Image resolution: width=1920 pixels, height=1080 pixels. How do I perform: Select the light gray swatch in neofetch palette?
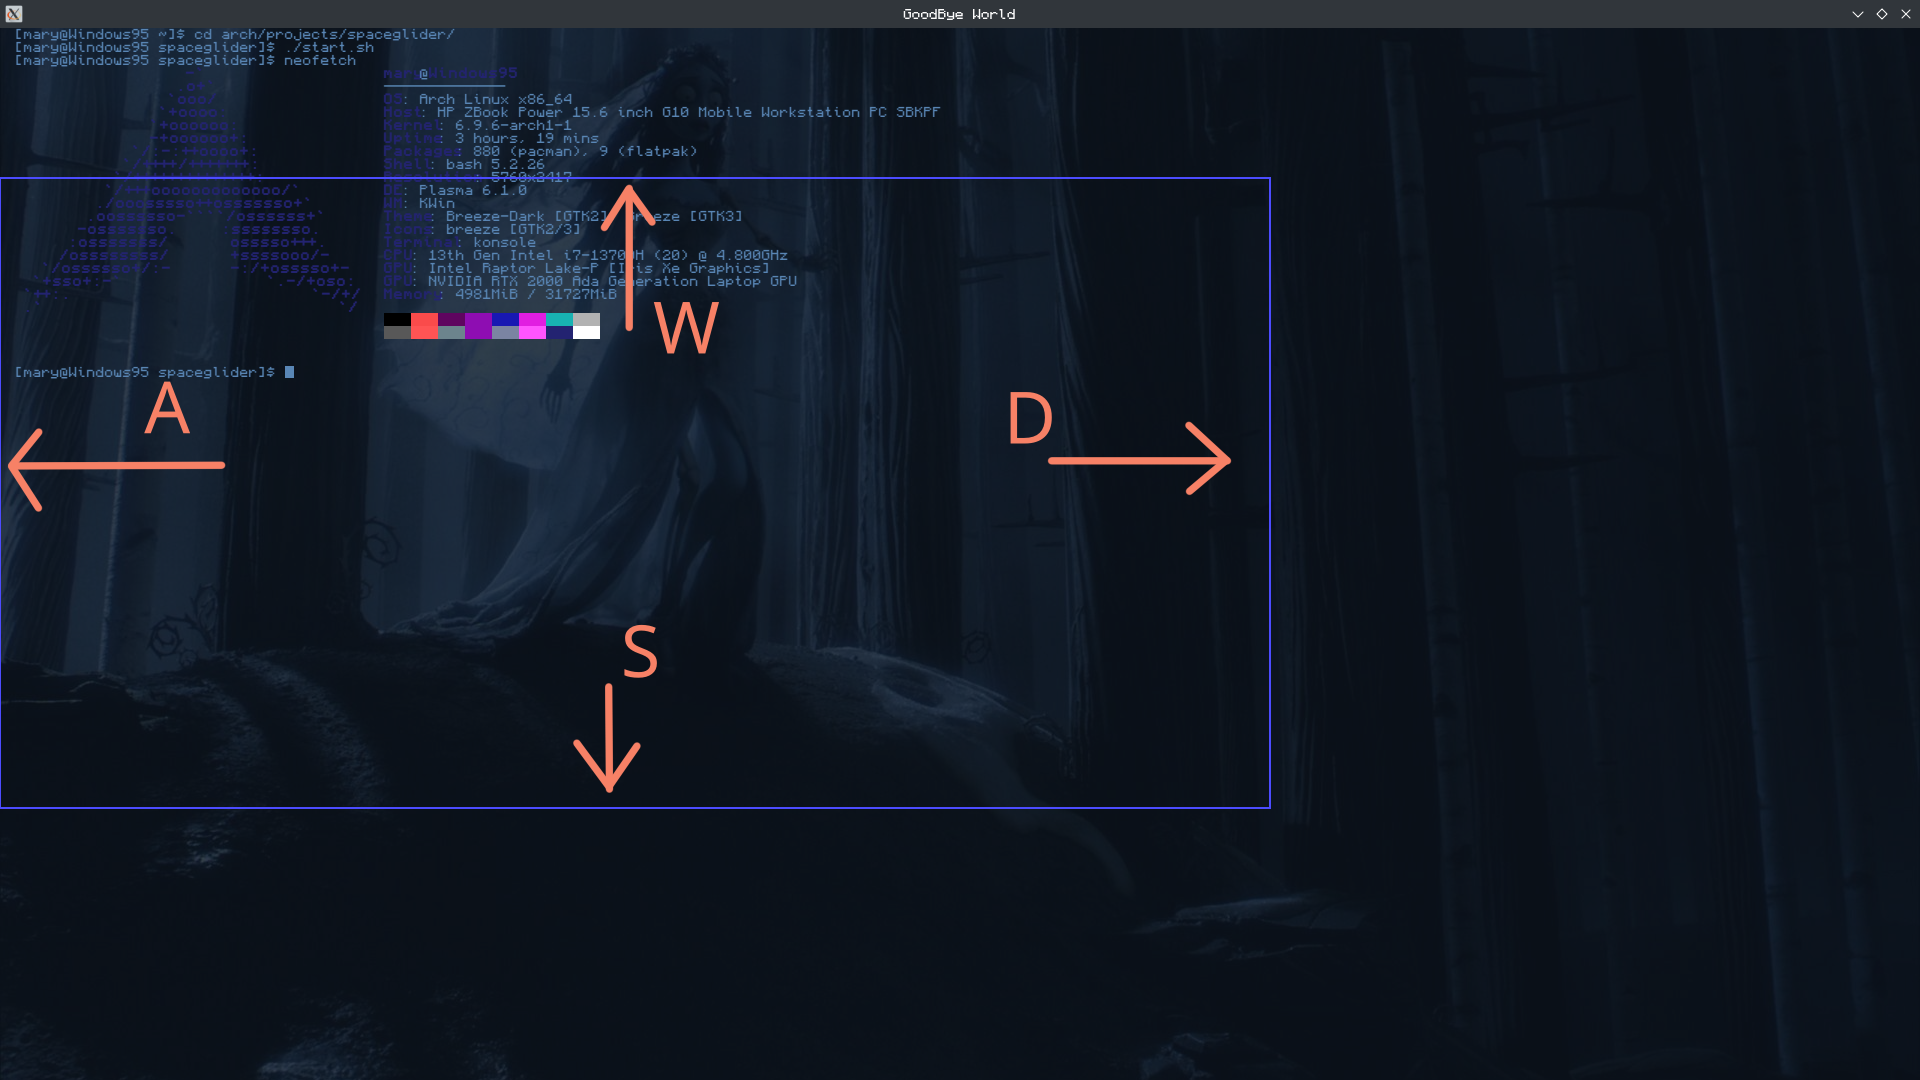[x=586, y=320]
